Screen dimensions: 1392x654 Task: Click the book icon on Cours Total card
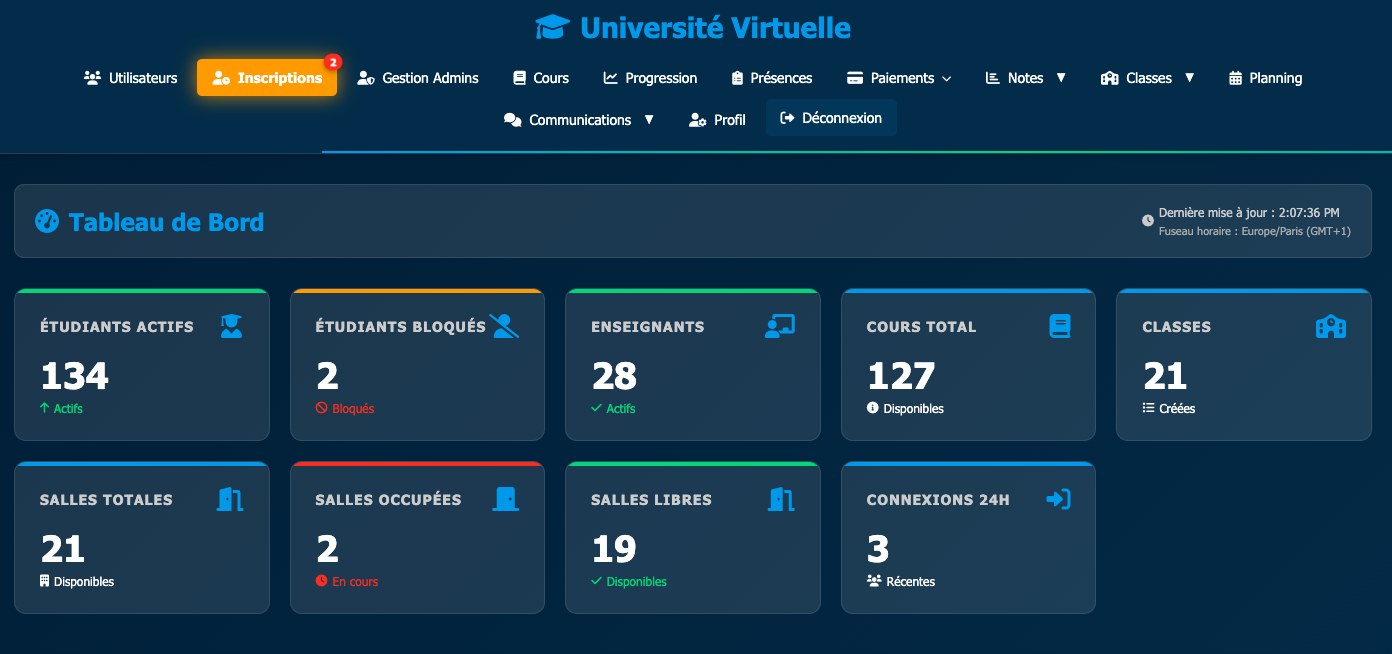[1059, 326]
